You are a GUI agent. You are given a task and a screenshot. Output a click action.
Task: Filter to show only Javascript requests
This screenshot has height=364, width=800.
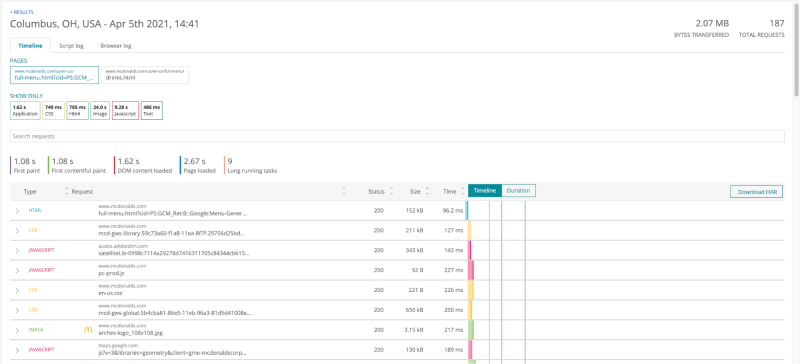click(125, 111)
